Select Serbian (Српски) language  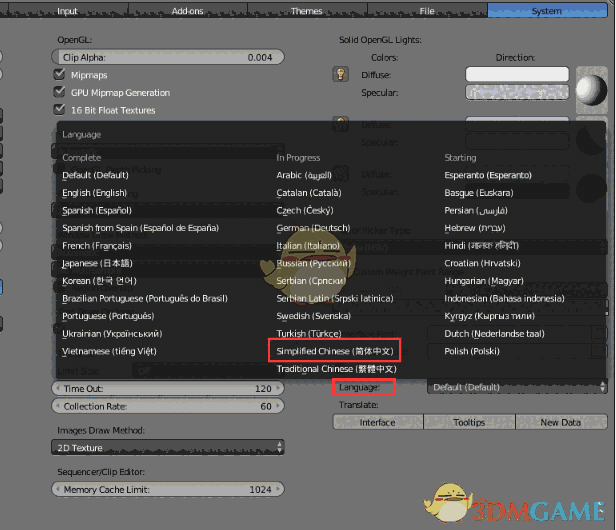pos(311,281)
